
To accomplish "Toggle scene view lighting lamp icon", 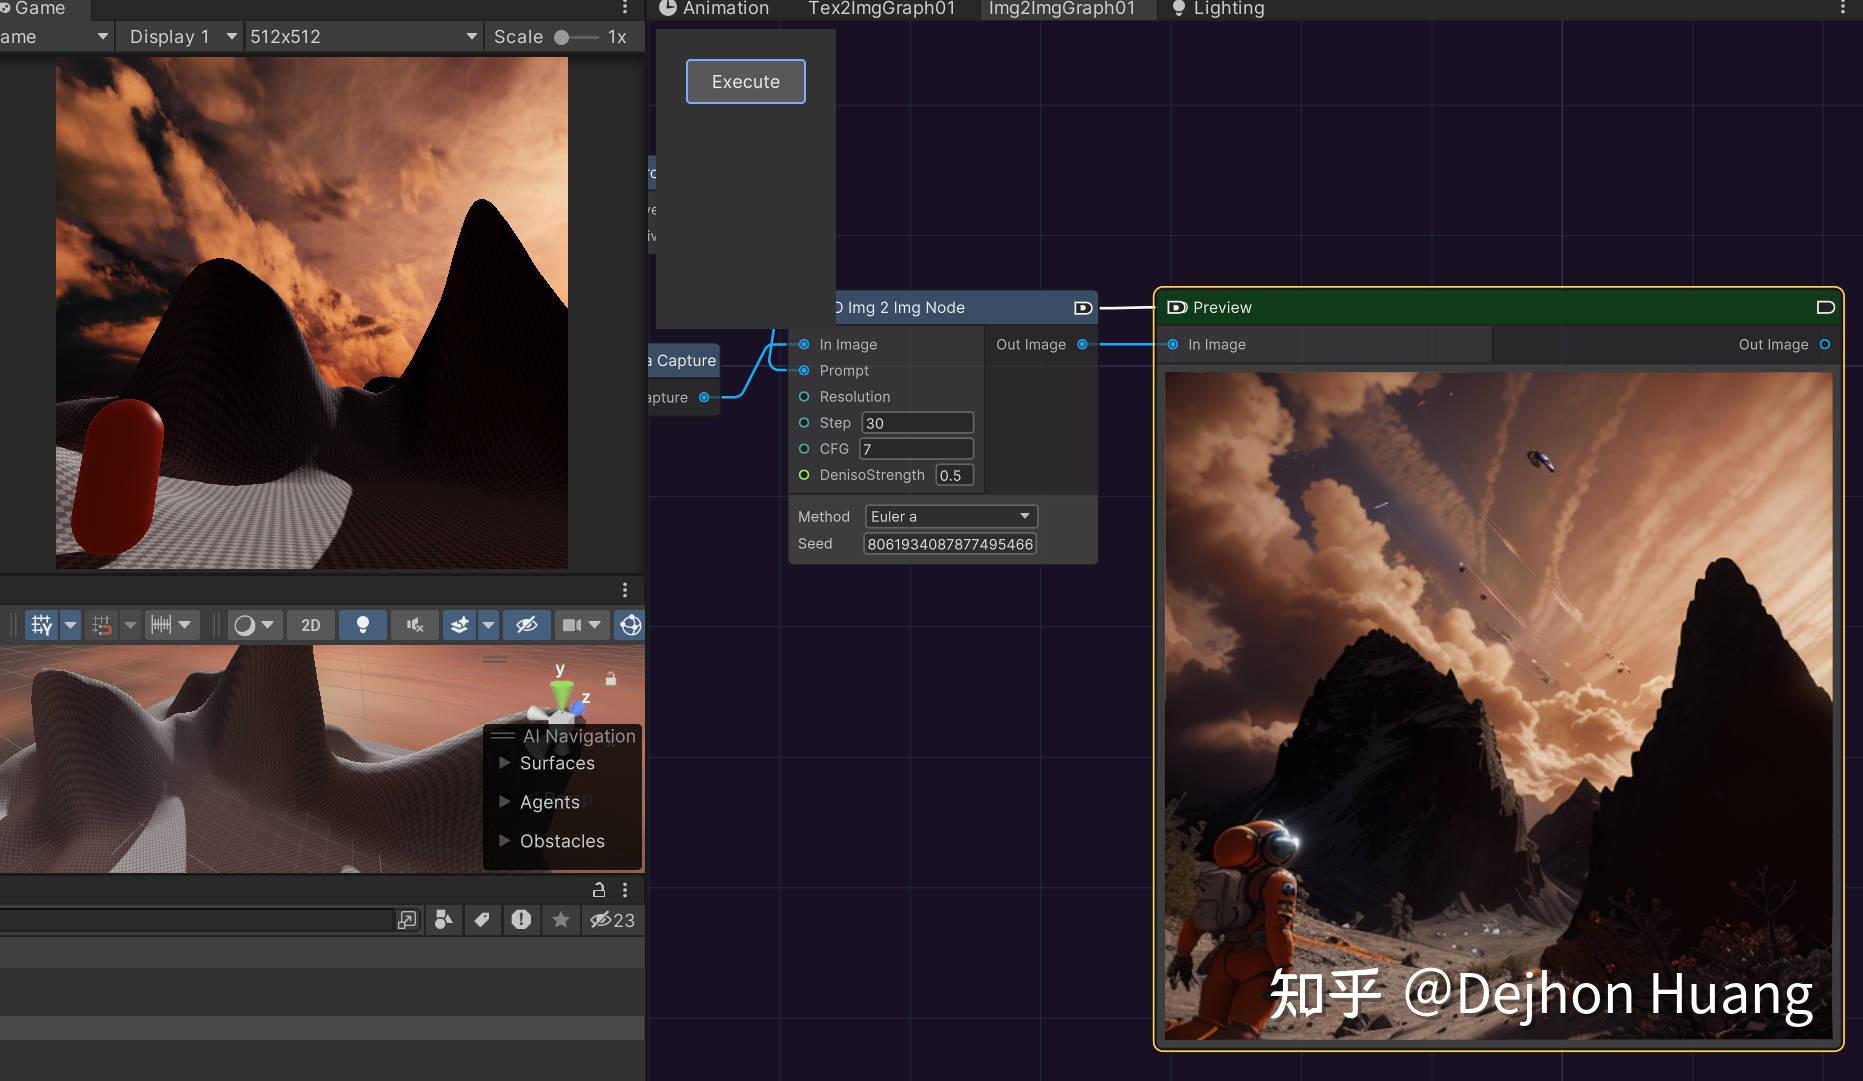I will coord(363,624).
